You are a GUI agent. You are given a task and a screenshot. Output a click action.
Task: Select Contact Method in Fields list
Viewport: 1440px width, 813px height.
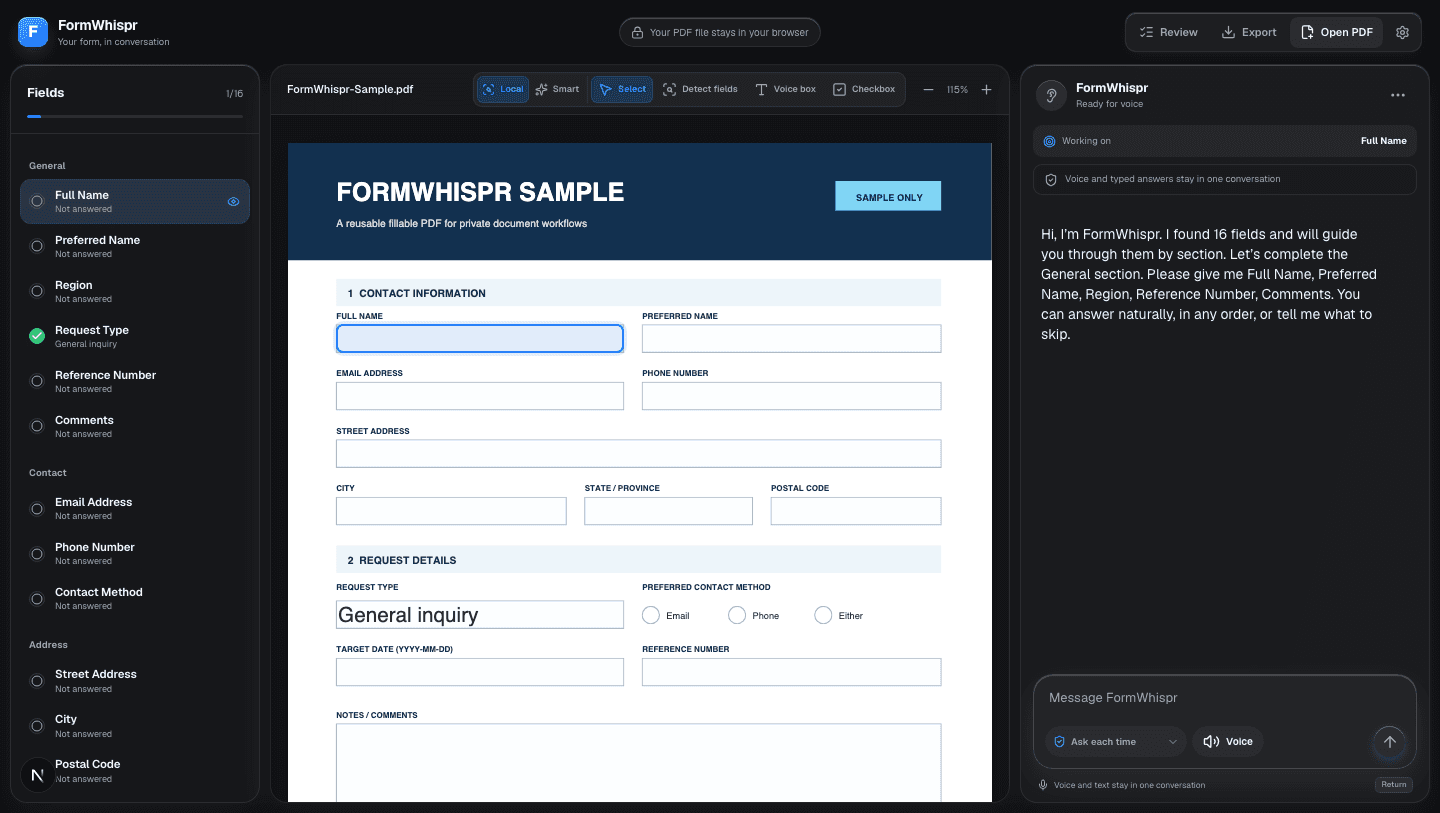point(135,598)
